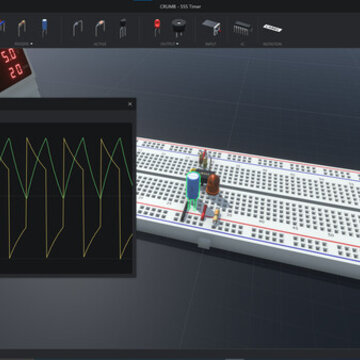The image size is (360, 360).
Task: Expand the Output components dropdown
Action: click(x=170, y=44)
